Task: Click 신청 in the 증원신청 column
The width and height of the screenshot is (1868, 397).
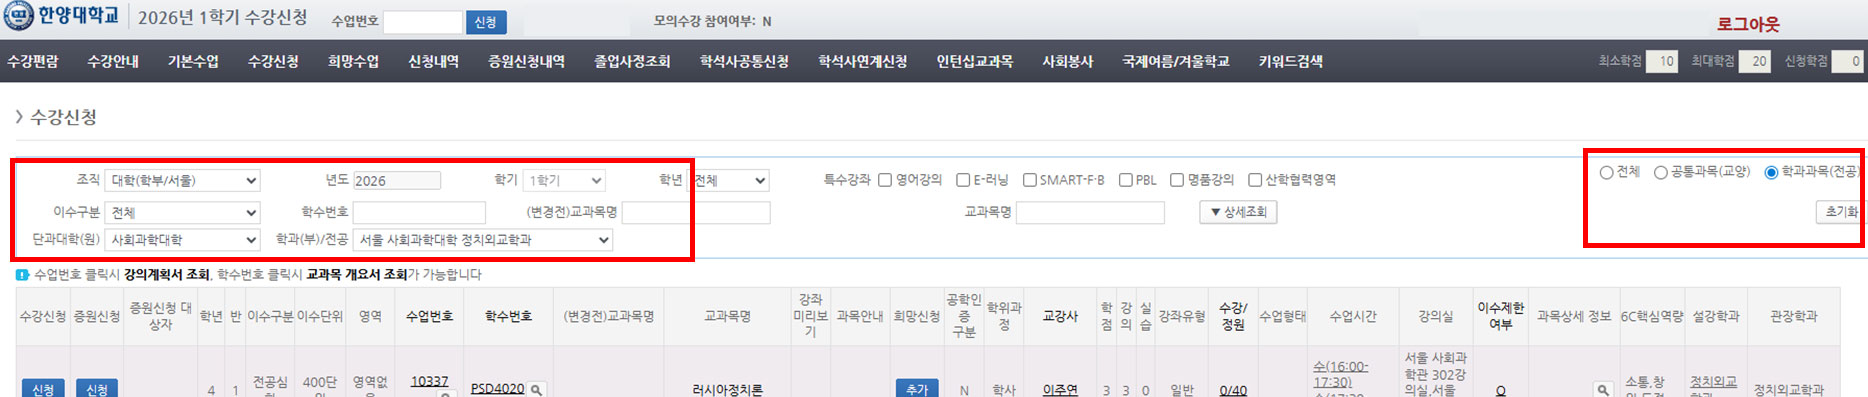Action: click(x=97, y=389)
